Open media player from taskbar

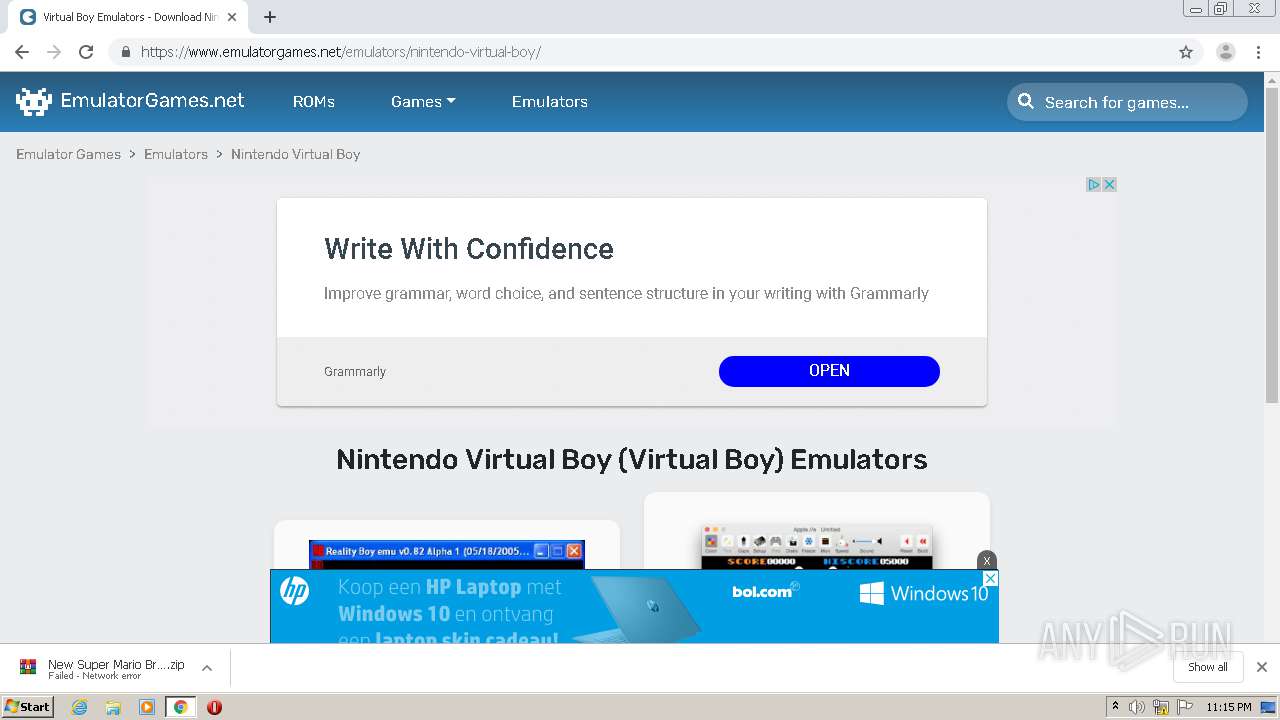click(147, 707)
